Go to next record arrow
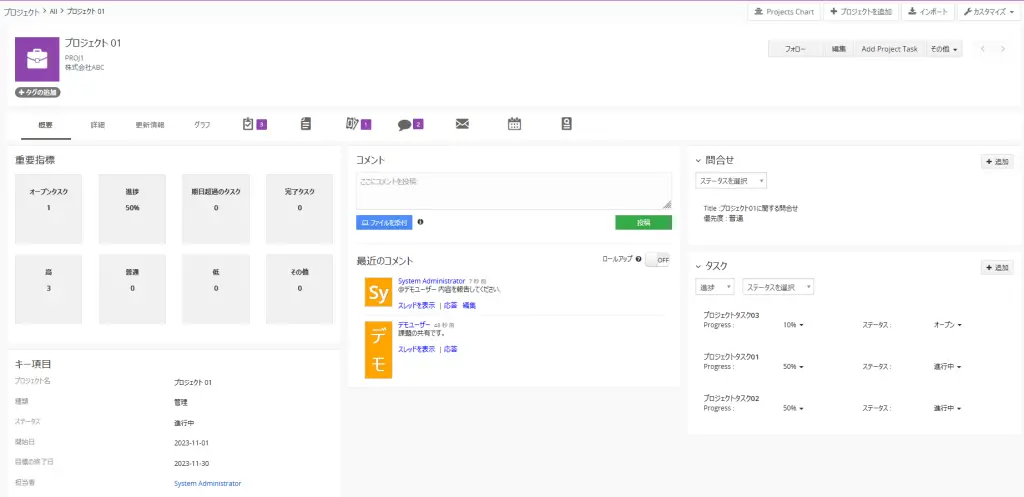1024x497 pixels. 1003,49
